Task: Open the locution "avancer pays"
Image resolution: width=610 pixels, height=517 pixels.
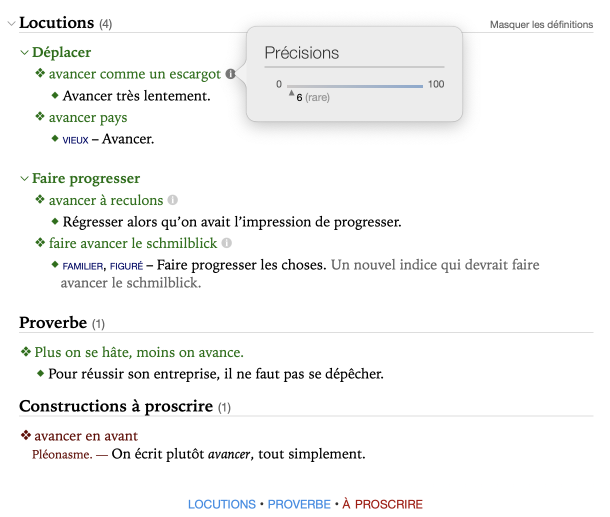Action: [x=88, y=118]
